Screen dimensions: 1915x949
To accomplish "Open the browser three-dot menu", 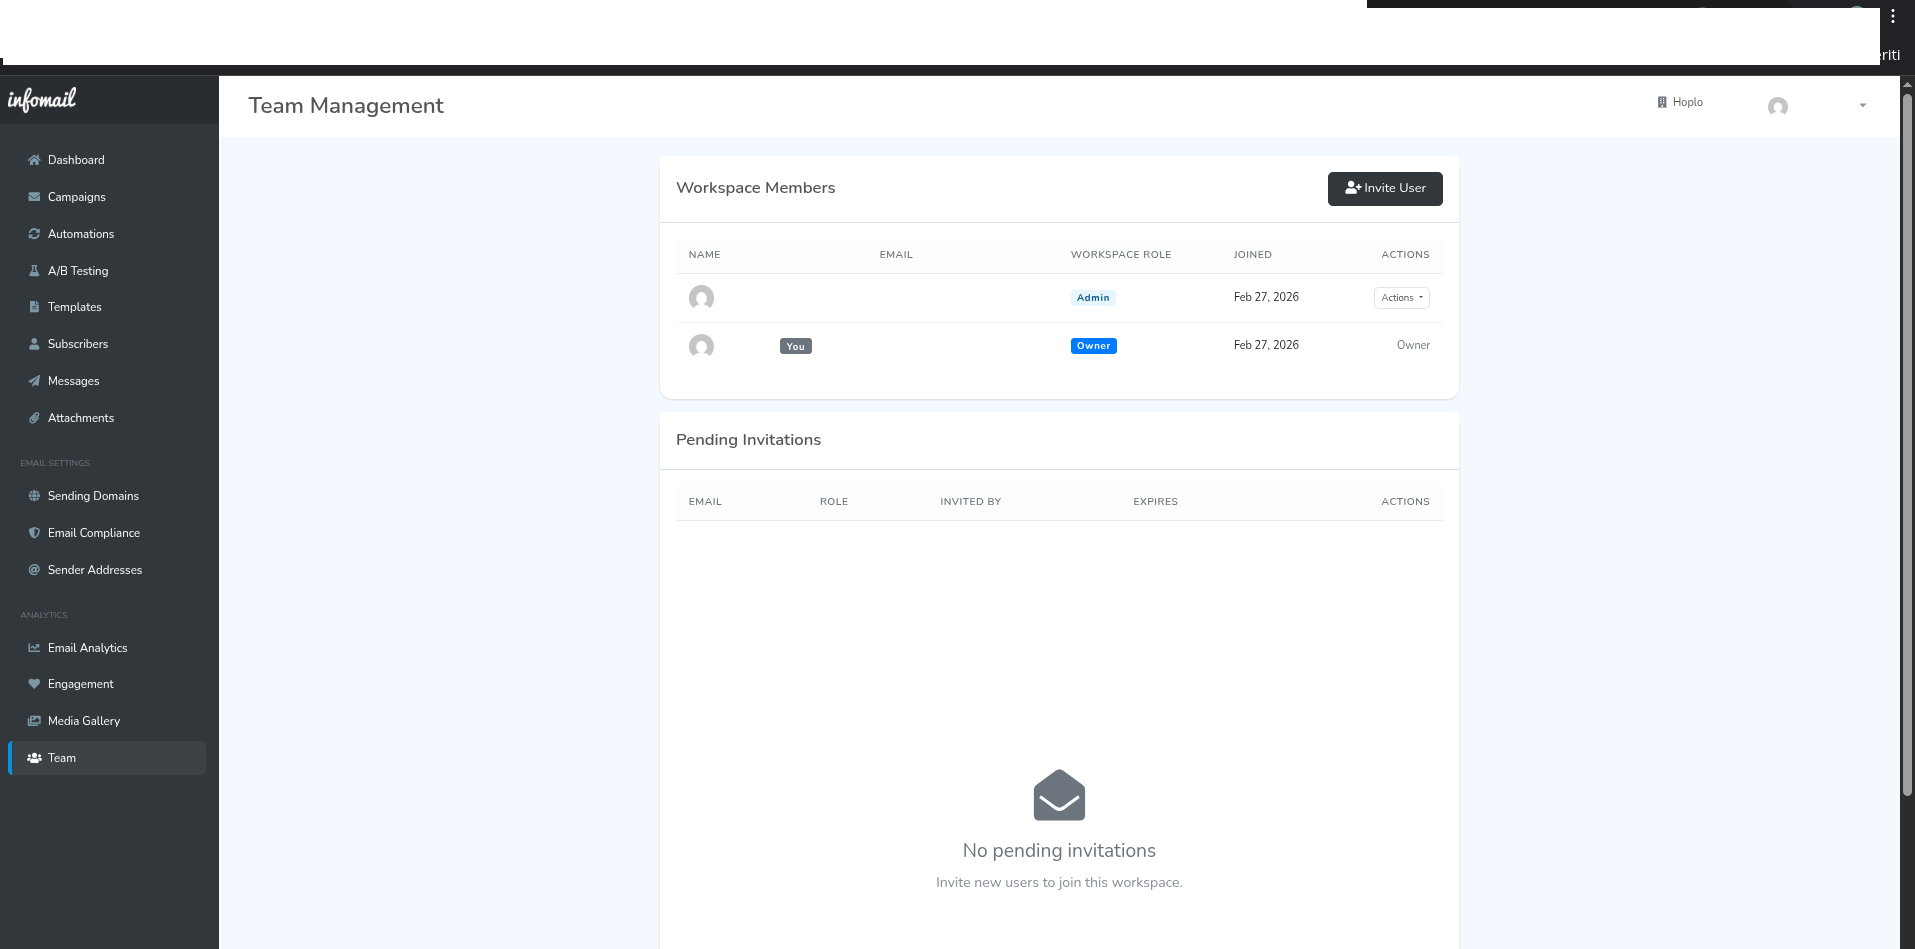I will point(1893,16).
